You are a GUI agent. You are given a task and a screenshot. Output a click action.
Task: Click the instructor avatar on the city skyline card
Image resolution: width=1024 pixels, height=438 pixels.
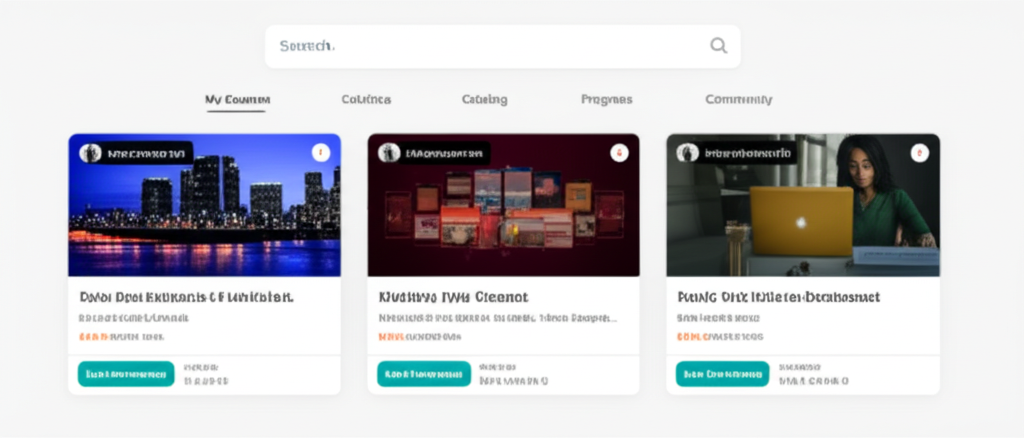(x=91, y=153)
